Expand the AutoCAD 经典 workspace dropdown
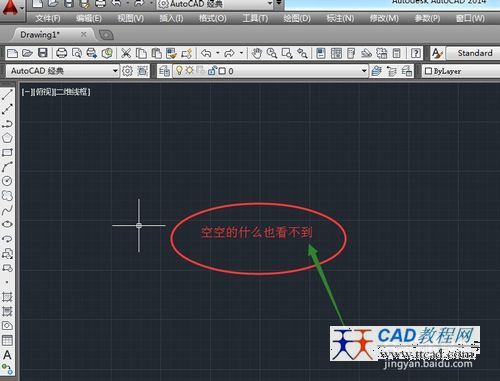Image resolution: width=500 pixels, height=381 pixels. coord(115,71)
